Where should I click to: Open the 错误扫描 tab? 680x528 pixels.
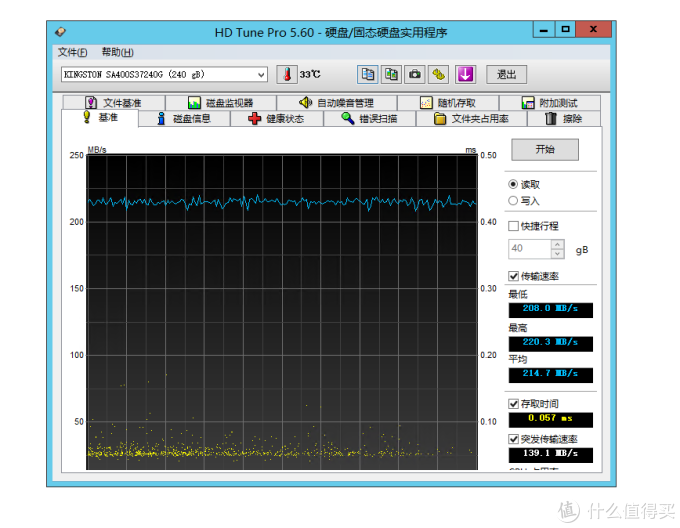(369, 118)
